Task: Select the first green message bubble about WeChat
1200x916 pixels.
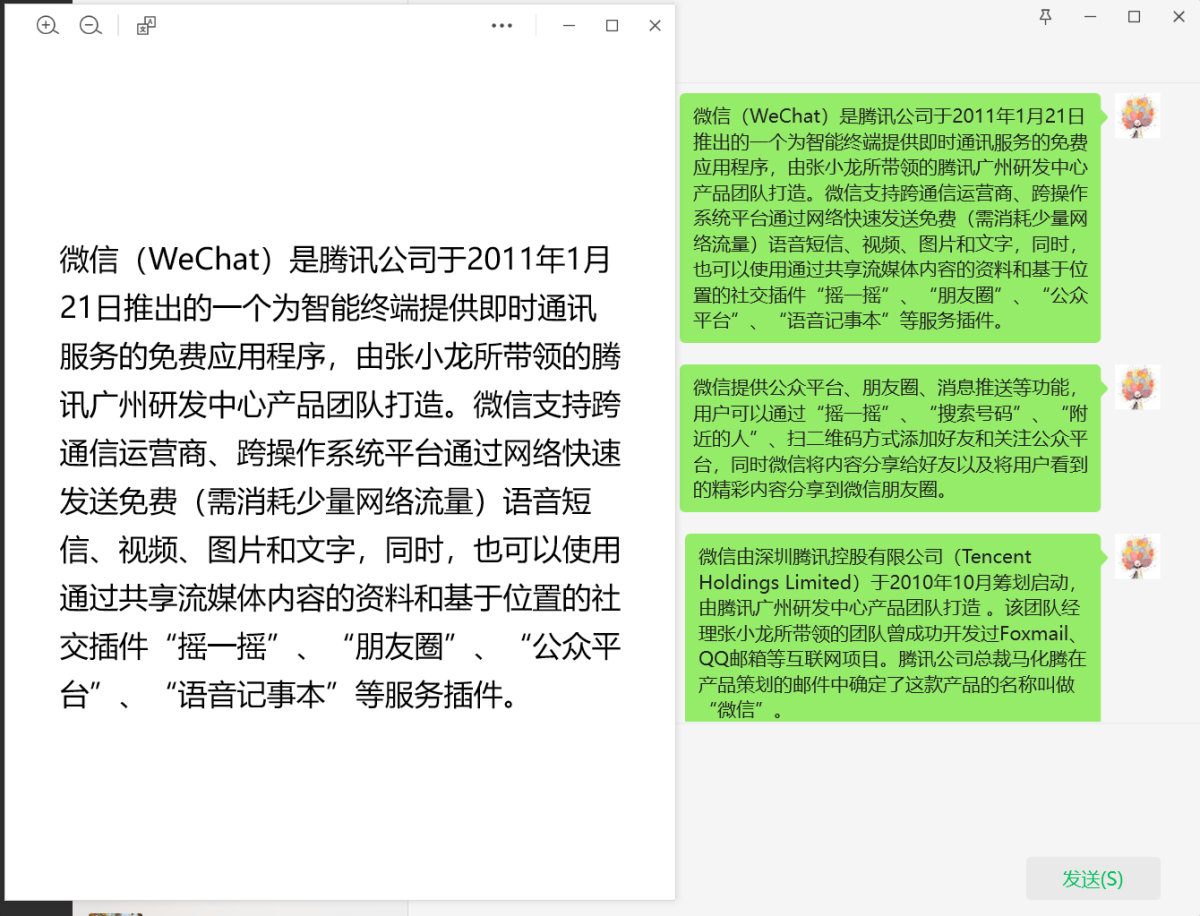Action: click(890, 218)
